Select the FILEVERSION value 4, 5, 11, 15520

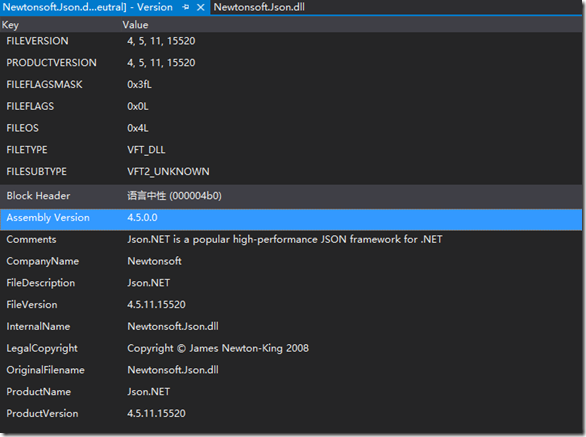click(x=161, y=41)
